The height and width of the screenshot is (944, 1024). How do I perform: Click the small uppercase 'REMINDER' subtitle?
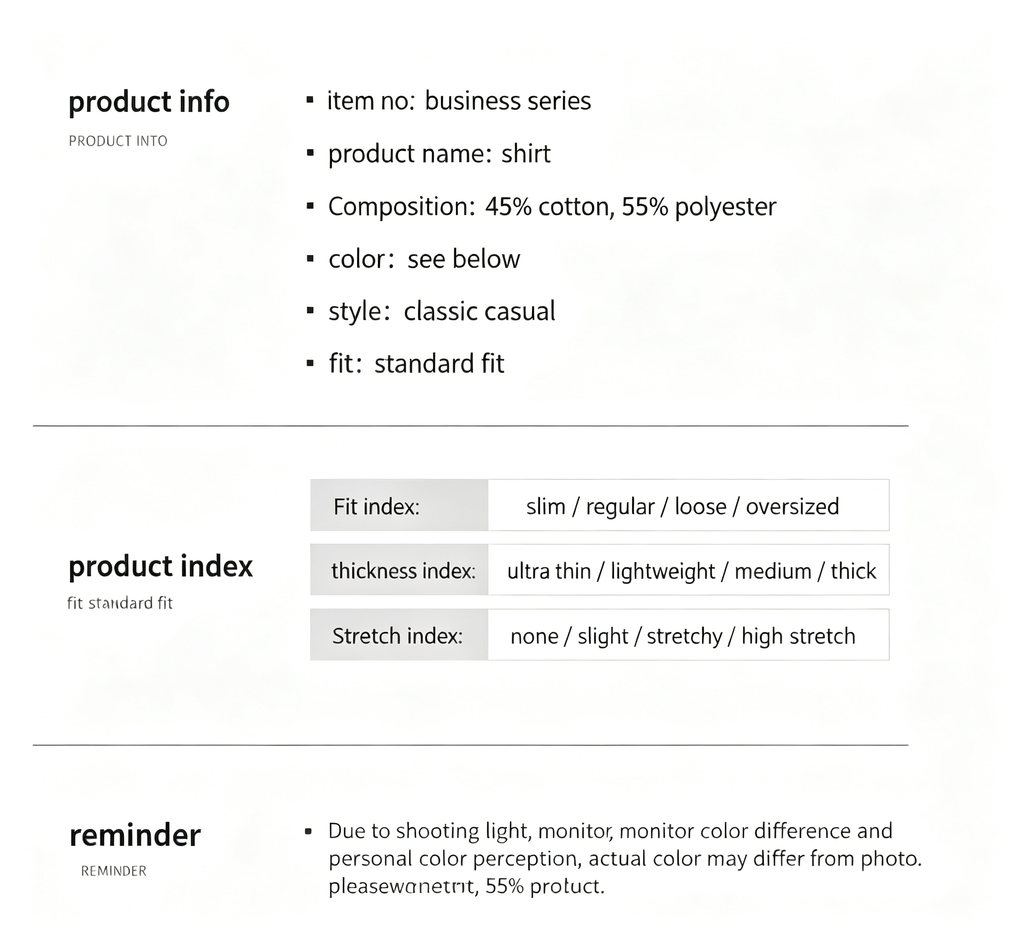pyautogui.click(x=114, y=871)
